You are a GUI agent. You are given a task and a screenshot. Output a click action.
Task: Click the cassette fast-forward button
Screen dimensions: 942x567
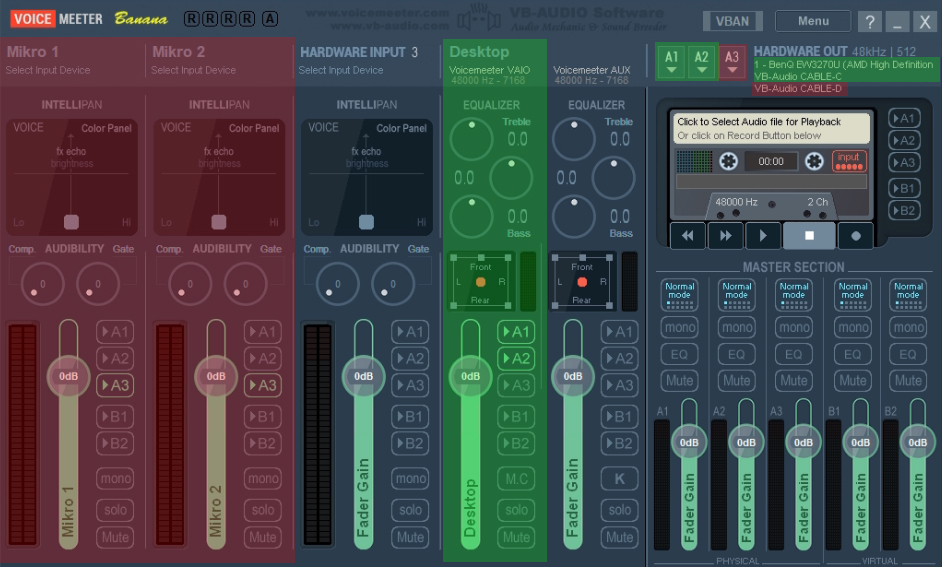[725, 235]
